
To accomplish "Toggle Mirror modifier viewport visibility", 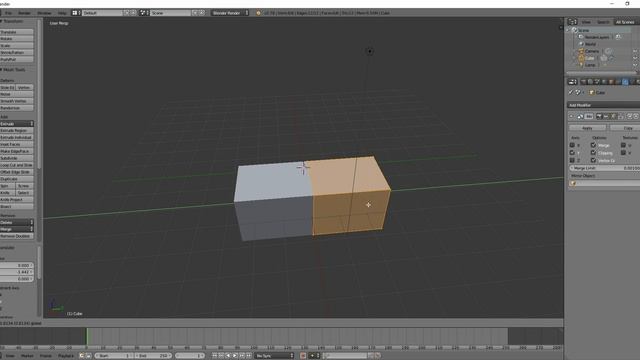I will click(606, 116).
